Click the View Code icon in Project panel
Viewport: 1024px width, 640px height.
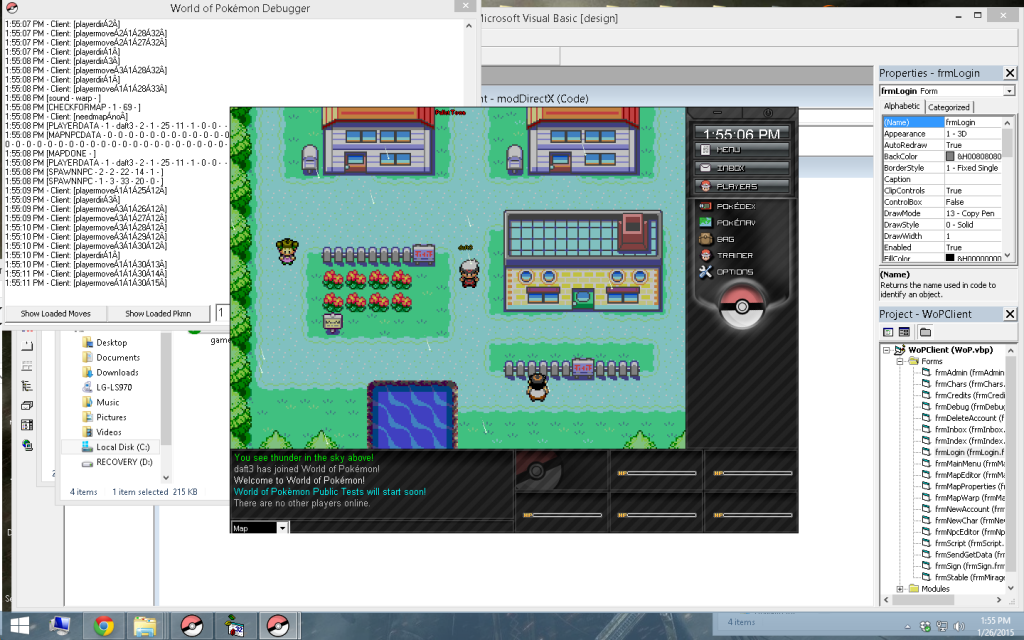tap(888, 332)
